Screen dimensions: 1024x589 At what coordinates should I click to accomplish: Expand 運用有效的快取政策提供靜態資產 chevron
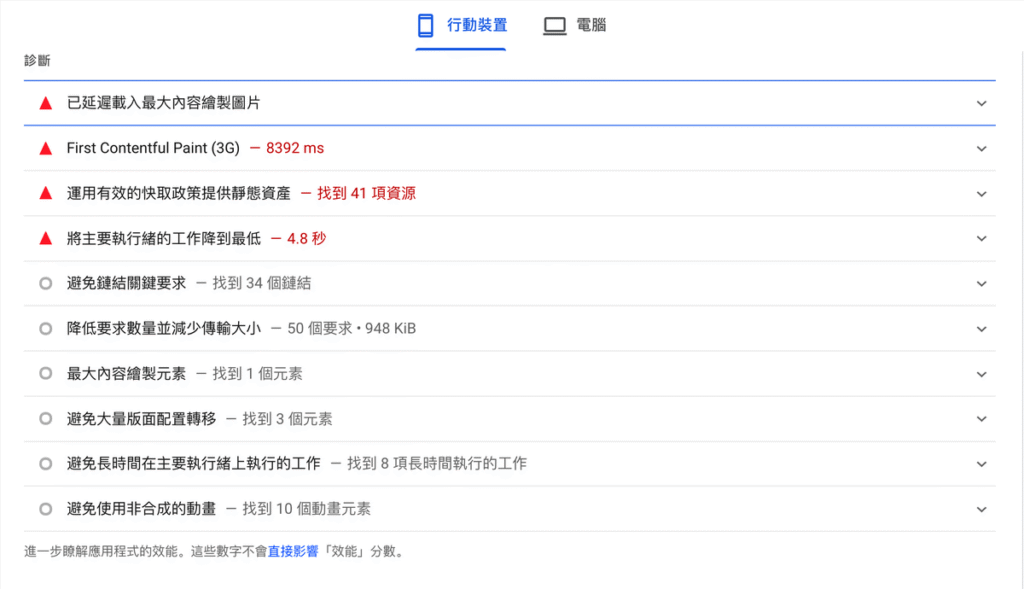[x=981, y=194]
